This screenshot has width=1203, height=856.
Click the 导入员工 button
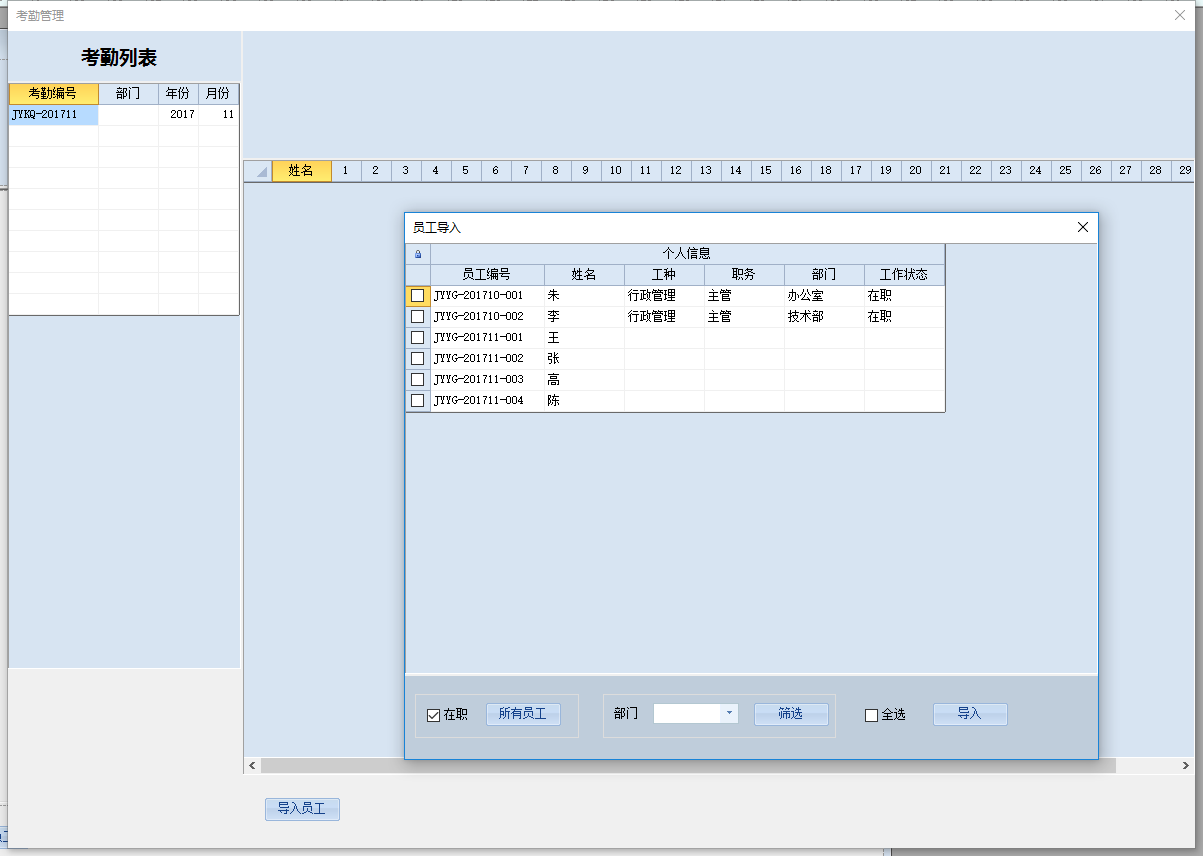(x=302, y=809)
